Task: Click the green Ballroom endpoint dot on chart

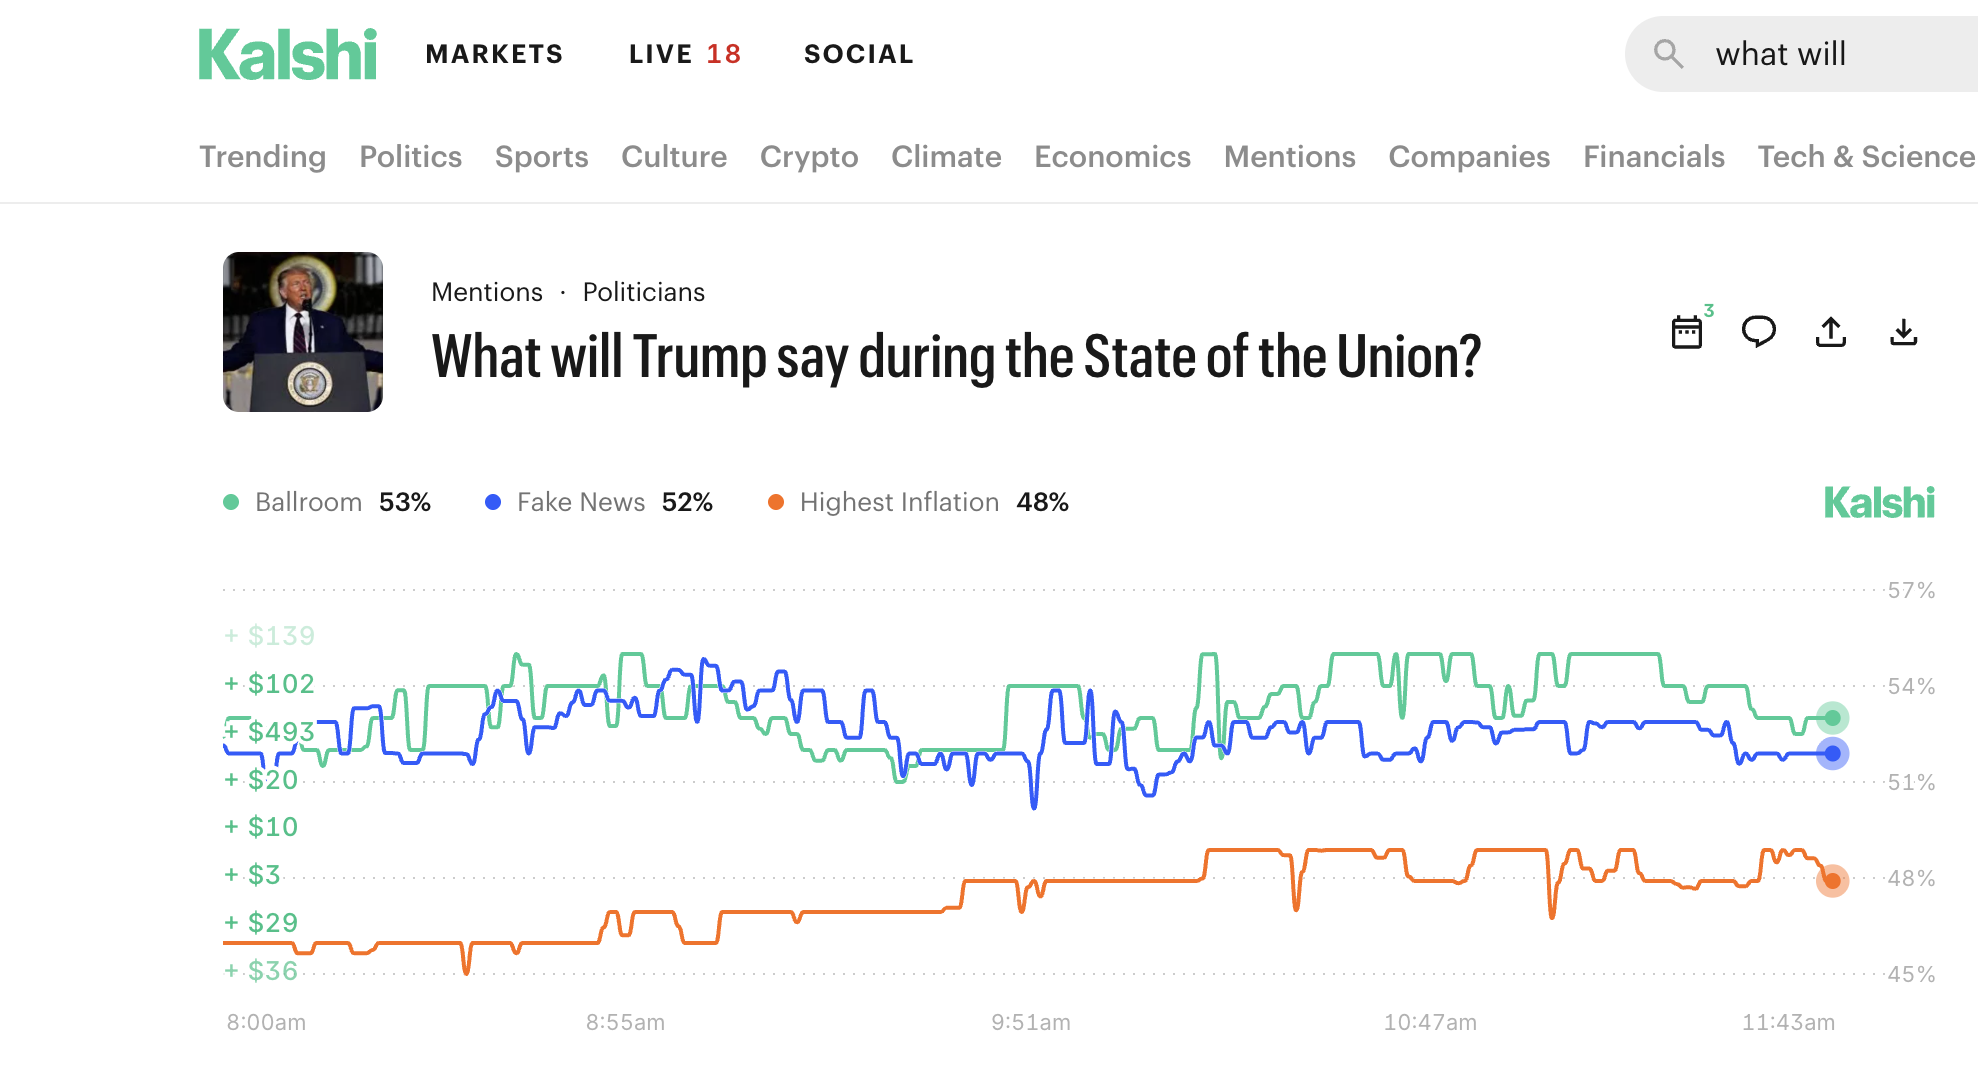Action: pyautogui.click(x=1833, y=716)
